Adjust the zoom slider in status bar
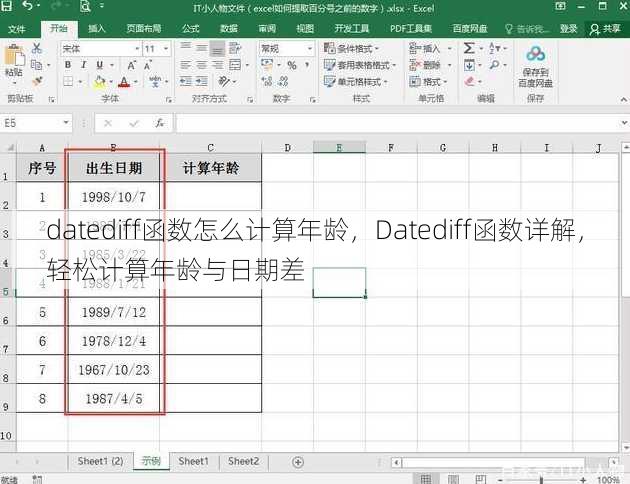The image size is (630, 484). [x=541, y=480]
